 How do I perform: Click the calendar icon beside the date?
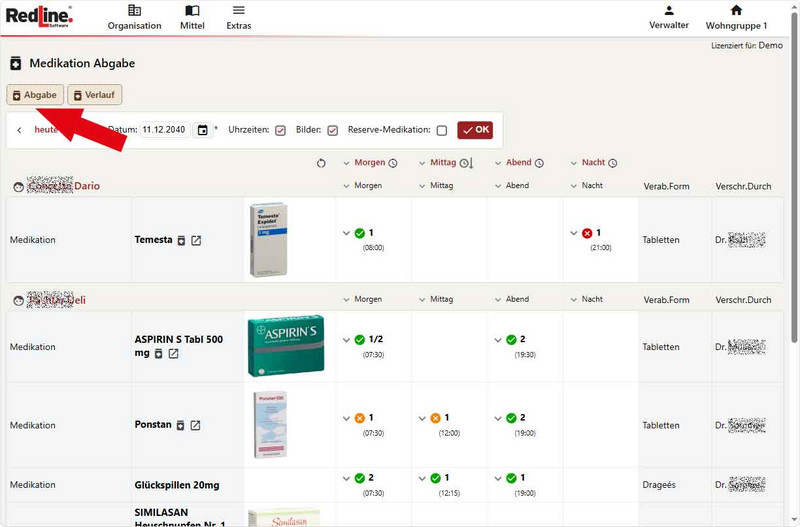[x=203, y=130]
